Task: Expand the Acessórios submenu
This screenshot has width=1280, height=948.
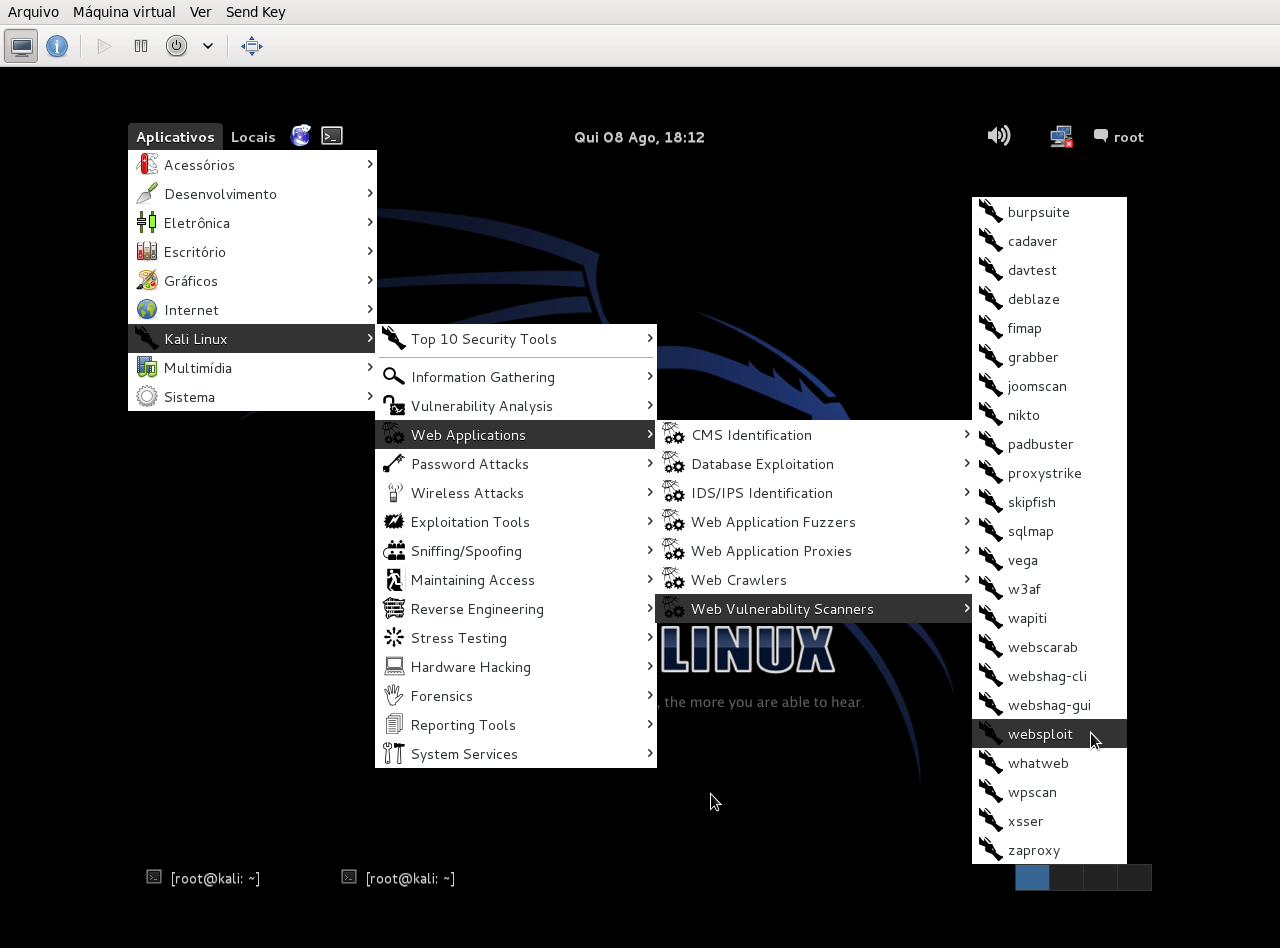Action: (x=252, y=165)
